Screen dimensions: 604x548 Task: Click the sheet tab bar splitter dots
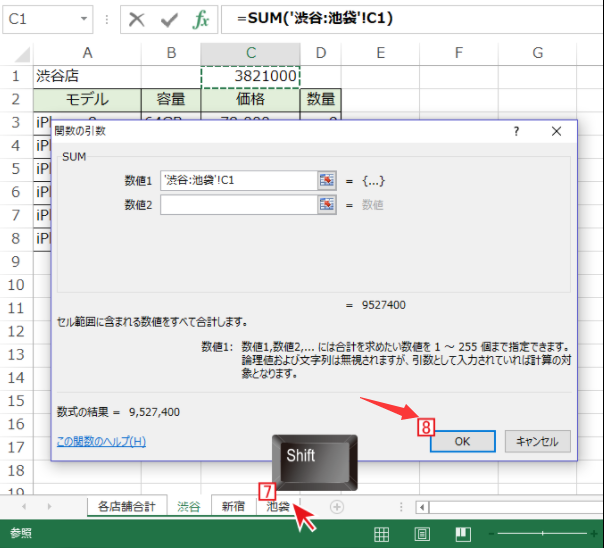coord(401,507)
